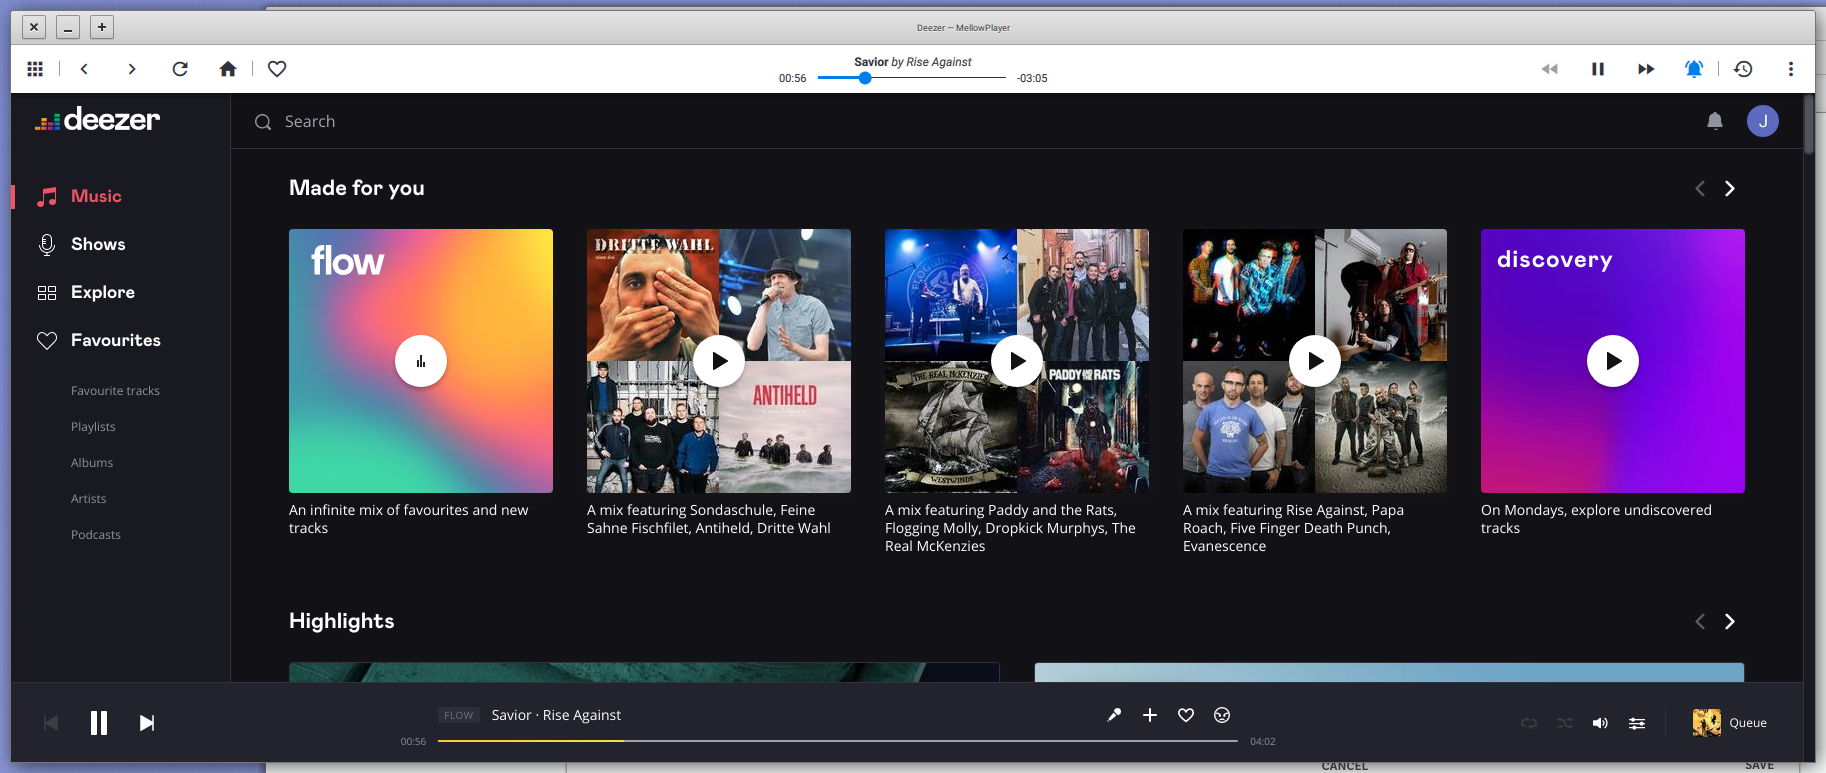The width and height of the screenshot is (1826, 773).
Task: Add song to favourites in MellowPlayer toolbar
Action: point(277,69)
